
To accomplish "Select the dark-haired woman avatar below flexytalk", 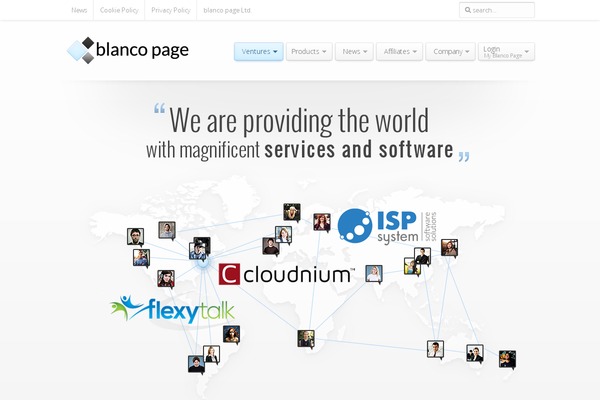I will 232,335.
